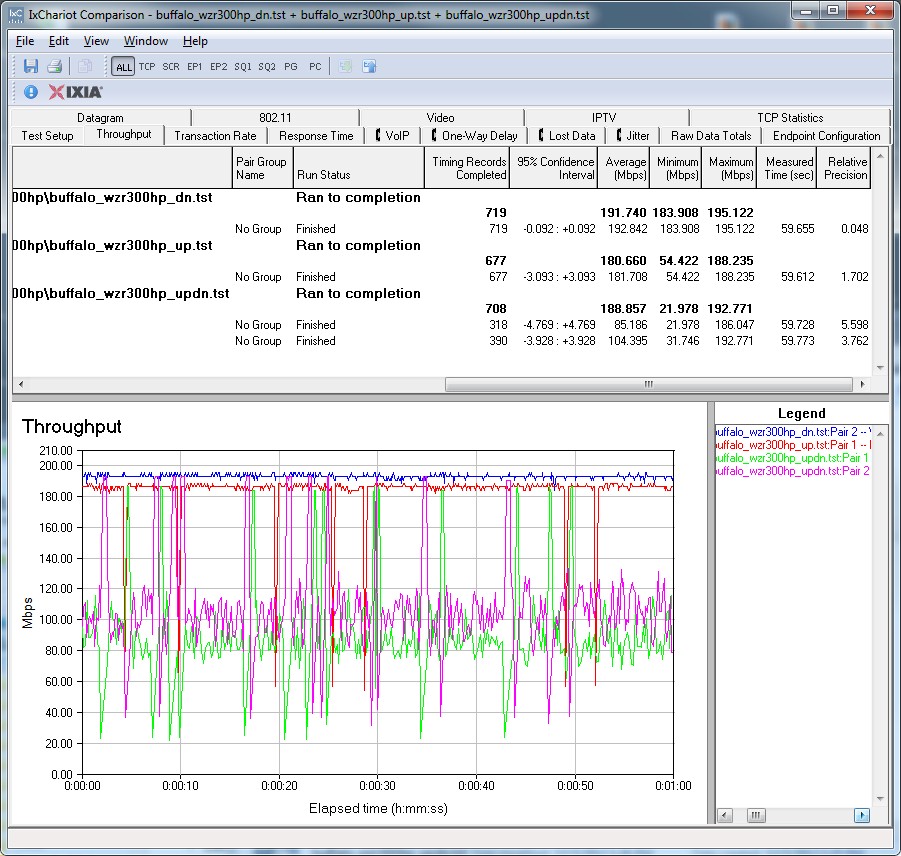Switch to the 802.11 tab
The height and width of the screenshot is (856, 901).
pos(275,118)
